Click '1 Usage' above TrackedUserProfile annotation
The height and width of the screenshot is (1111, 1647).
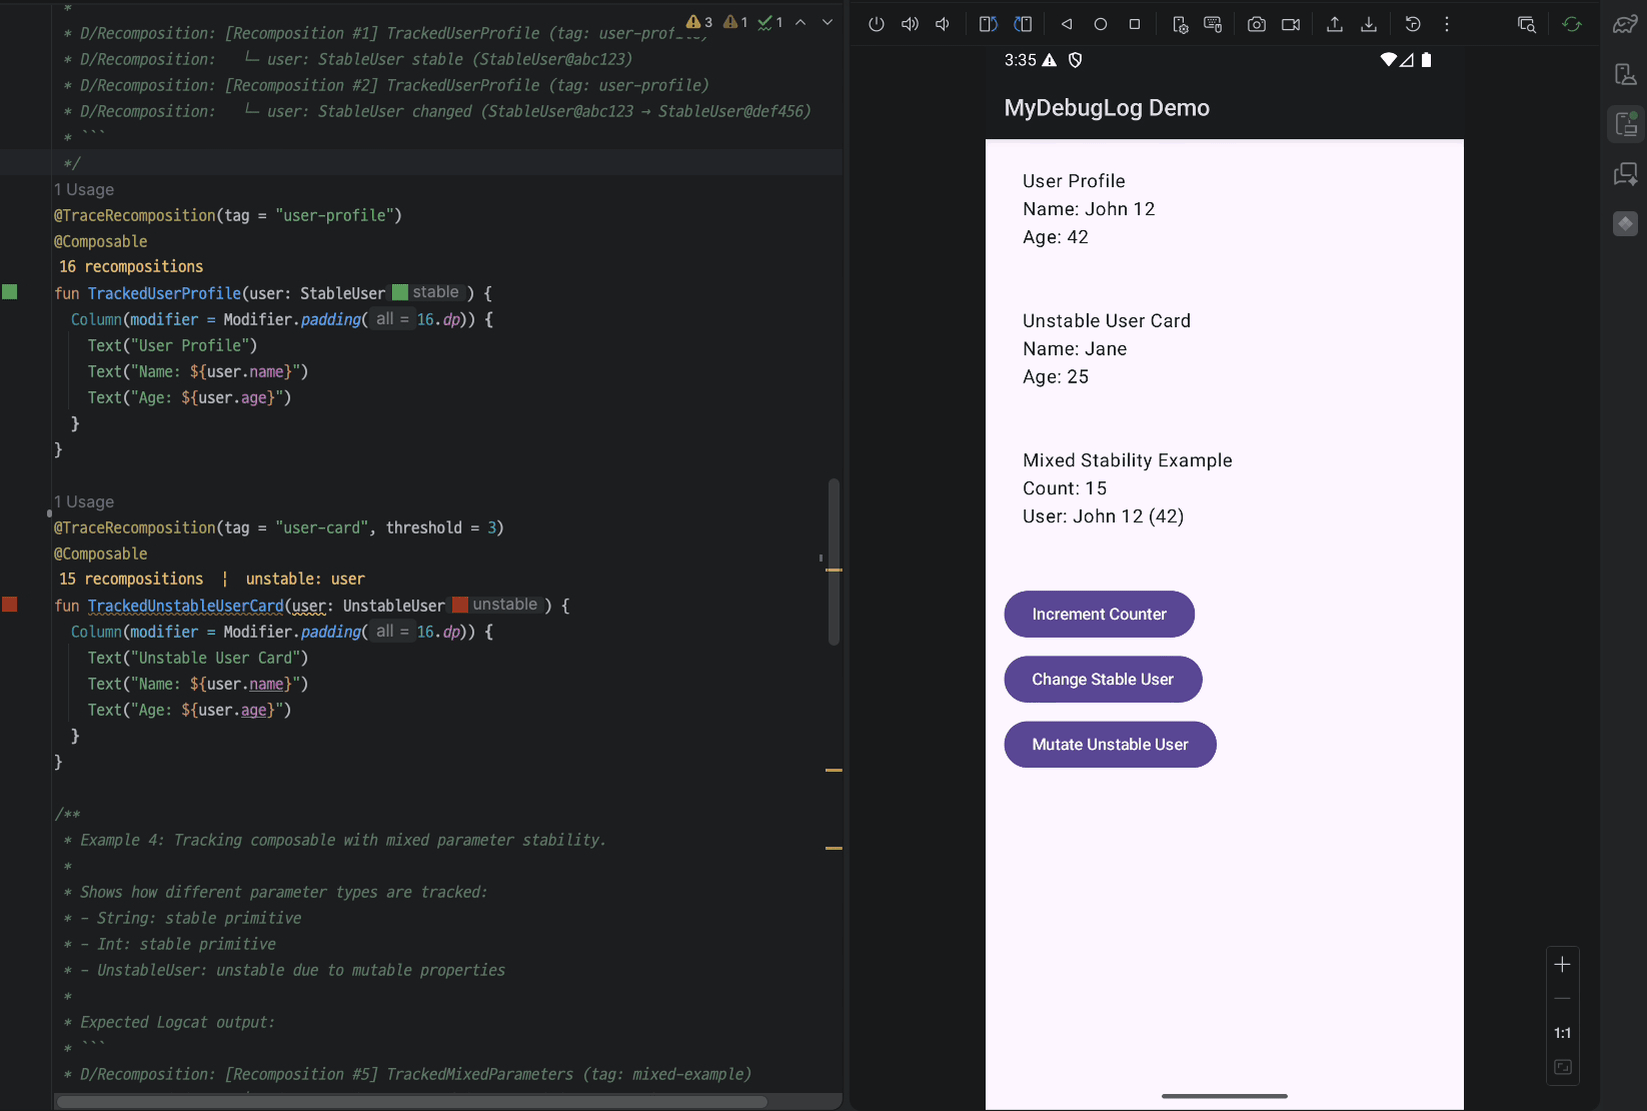(84, 189)
